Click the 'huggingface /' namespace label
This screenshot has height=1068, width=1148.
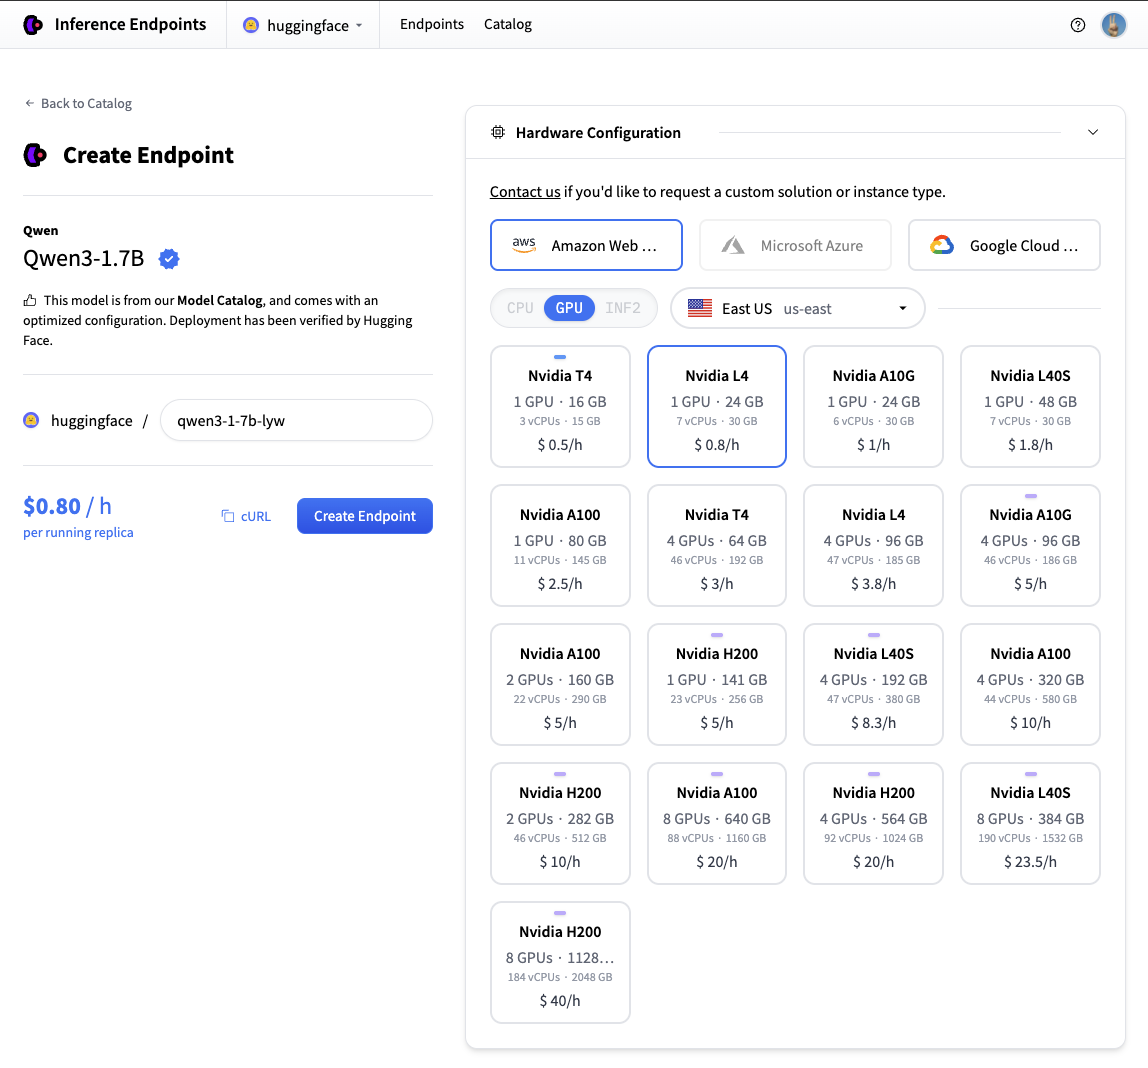(x=99, y=421)
